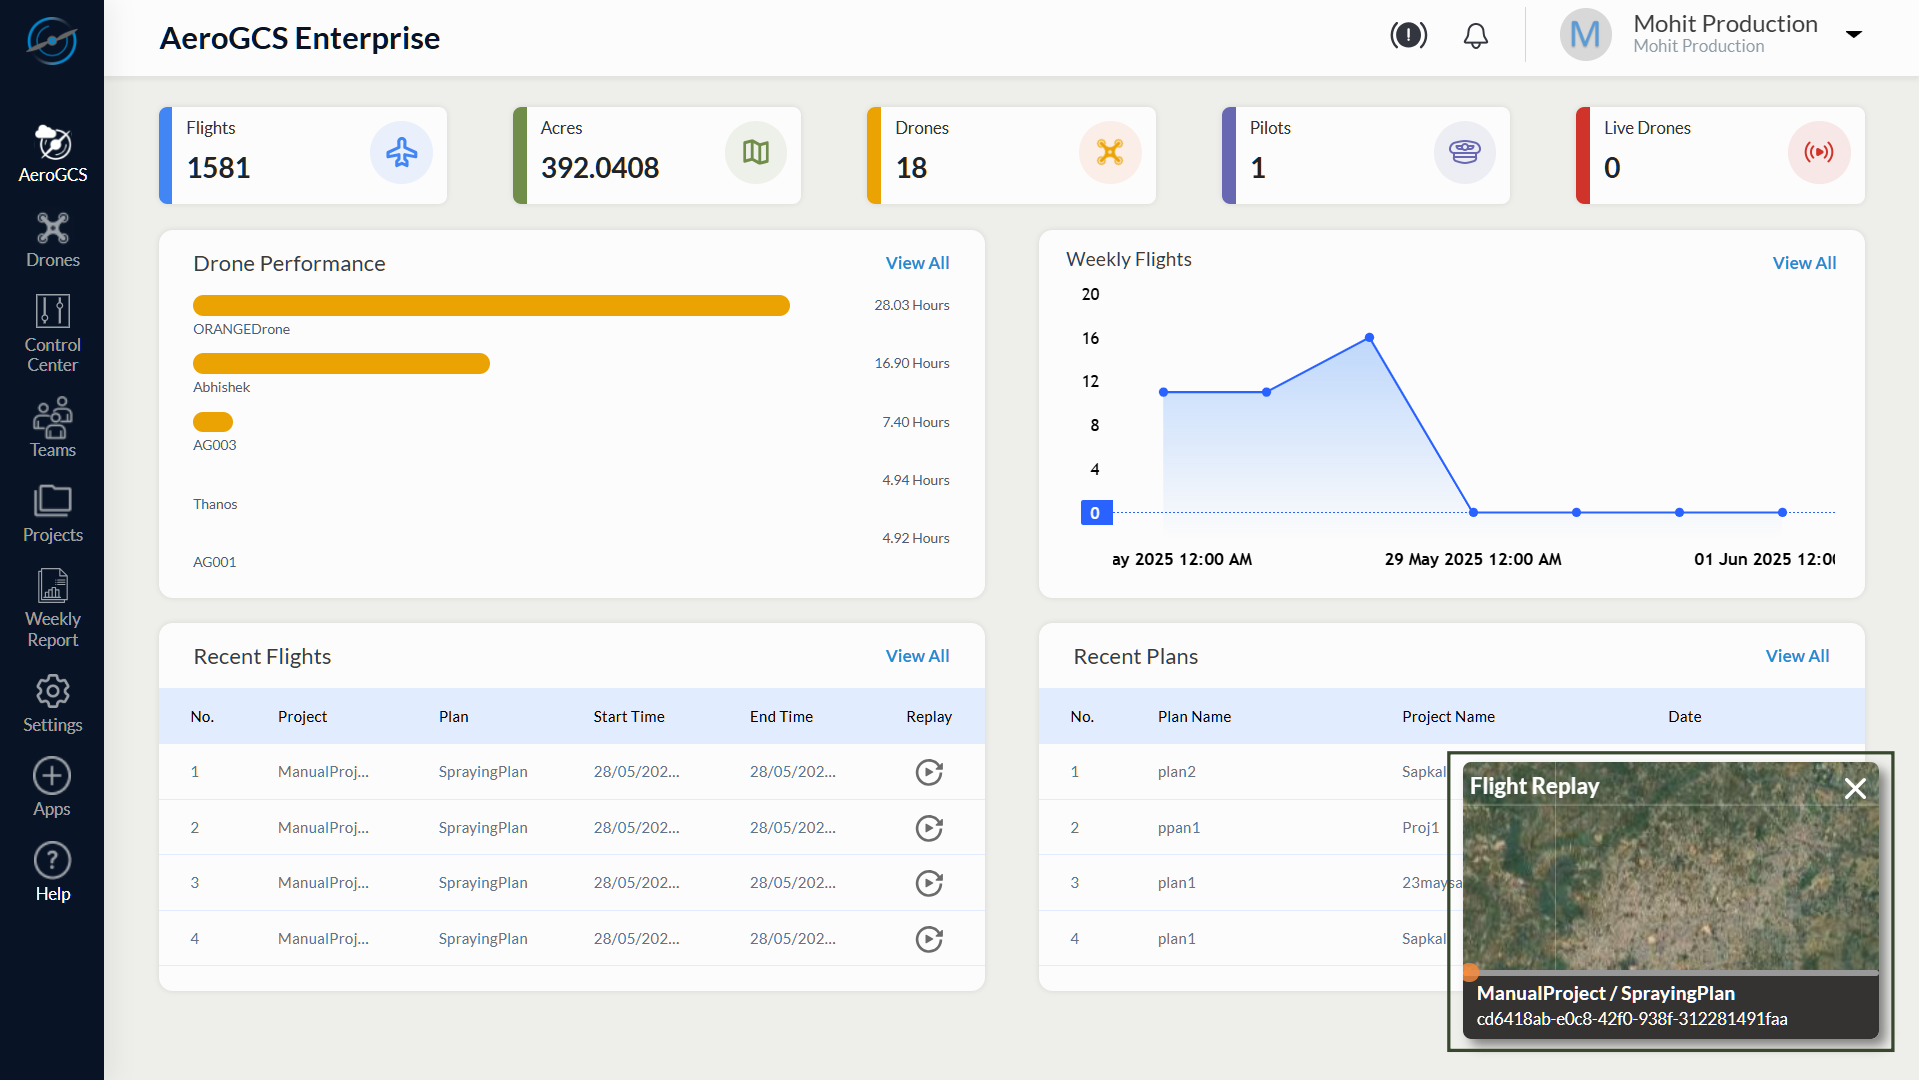Click the Pilots card icon
This screenshot has height=1080, width=1920.
(1465, 152)
